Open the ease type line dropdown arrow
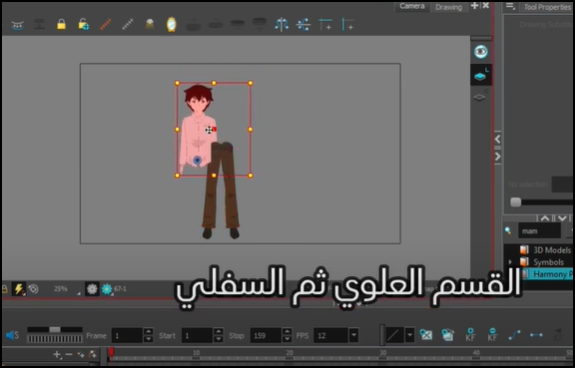This screenshot has width=575, height=368. click(x=410, y=335)
